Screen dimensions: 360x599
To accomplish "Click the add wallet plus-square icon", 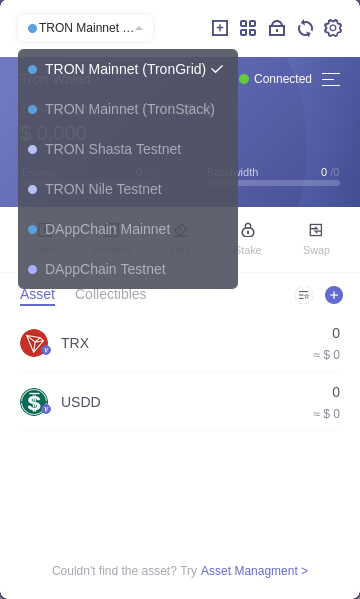I will click(220, 28).
